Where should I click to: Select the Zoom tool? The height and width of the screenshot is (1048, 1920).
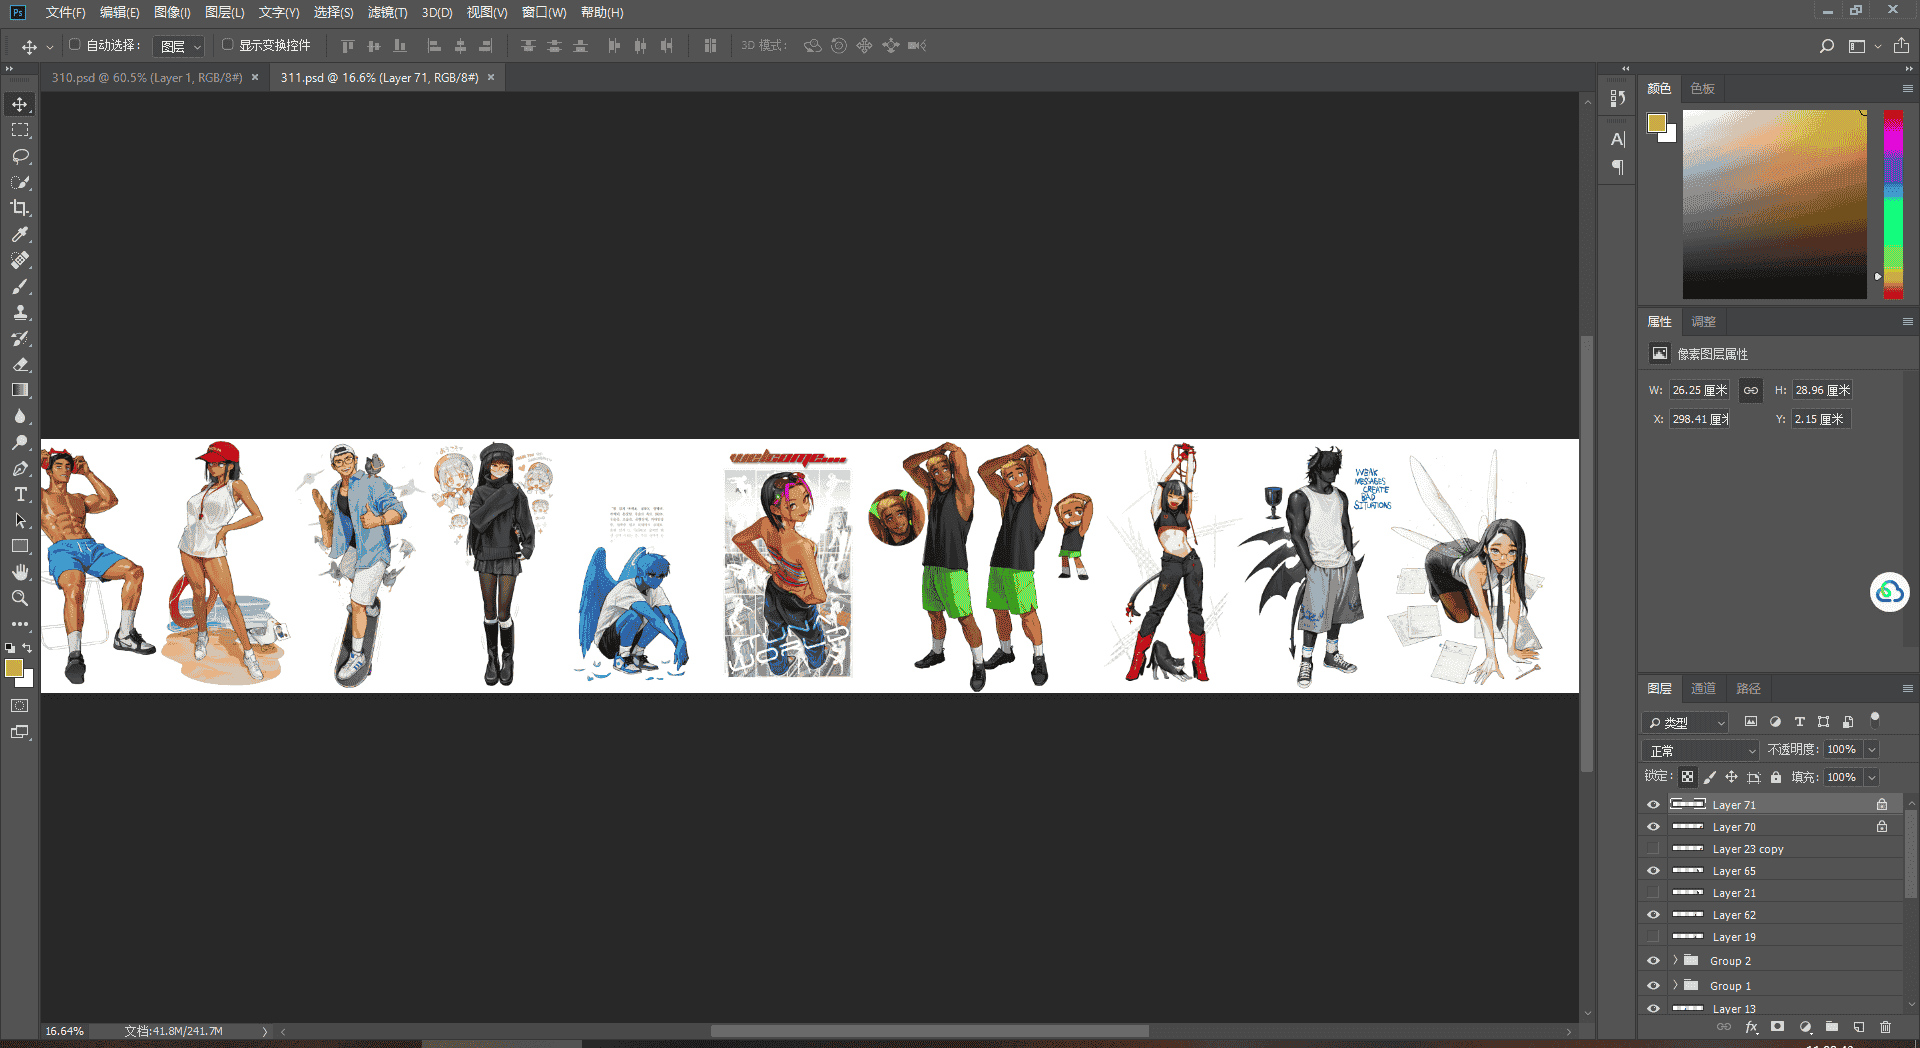20,598
